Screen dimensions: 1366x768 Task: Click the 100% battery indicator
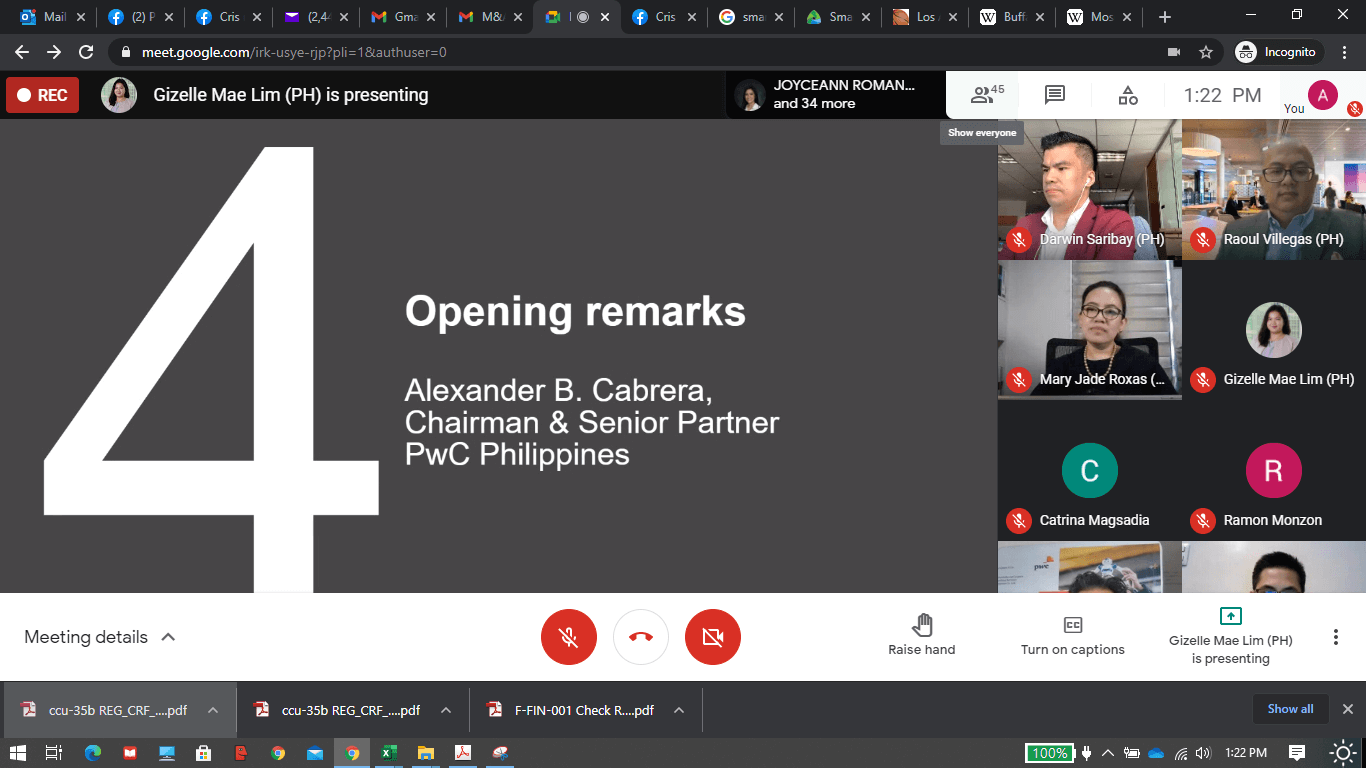pos(1049,753)
